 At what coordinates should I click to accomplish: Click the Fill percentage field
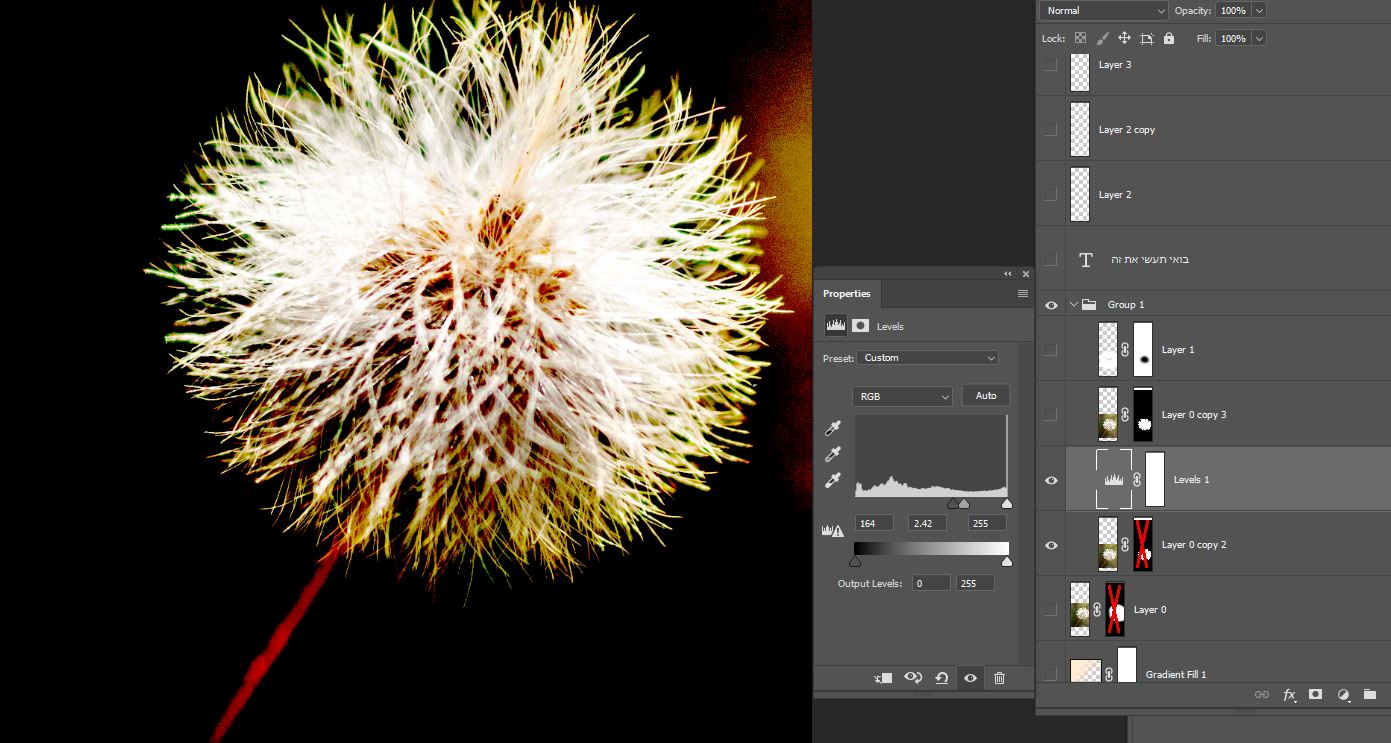coord(1233,38)
